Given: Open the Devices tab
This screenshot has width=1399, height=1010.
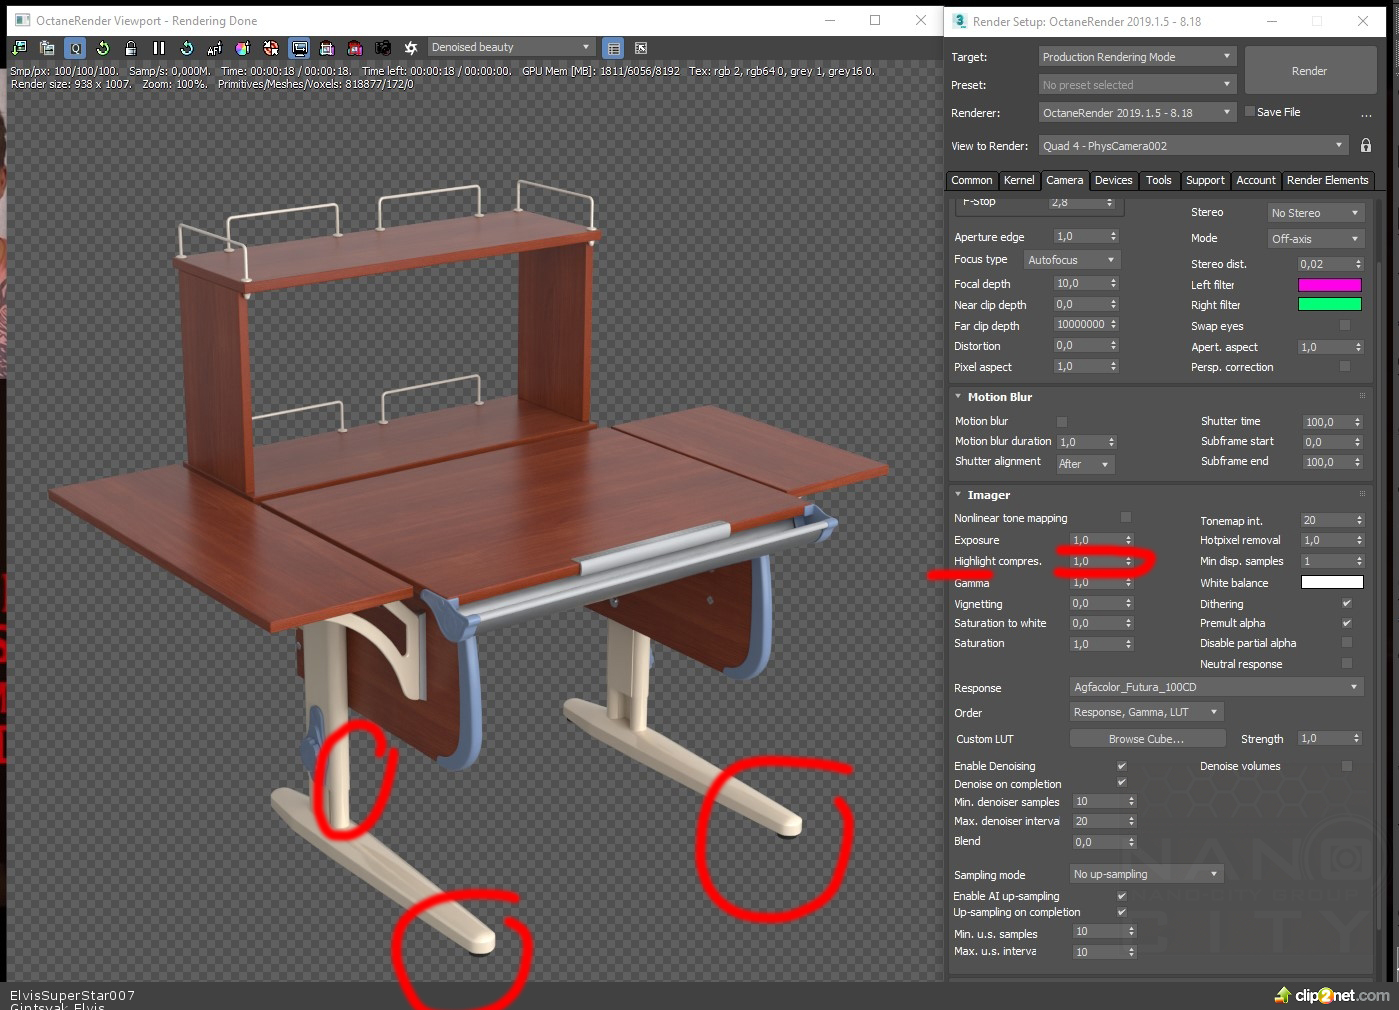Looking at the screenshot, I should (1114, 180).
